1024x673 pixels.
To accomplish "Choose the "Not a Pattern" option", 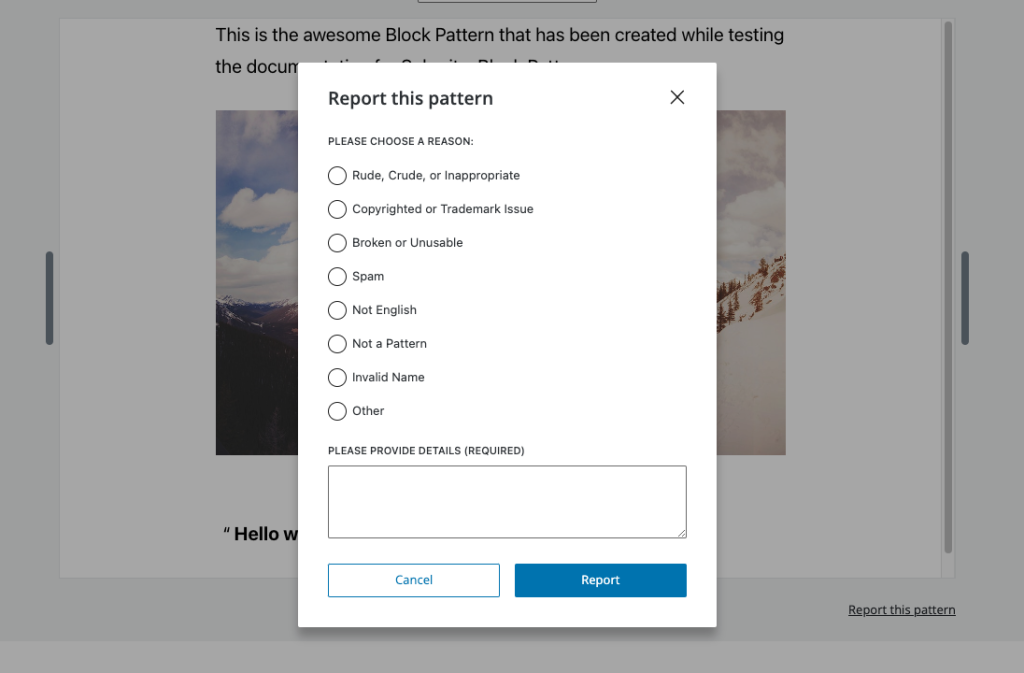I will coord(337,343).
